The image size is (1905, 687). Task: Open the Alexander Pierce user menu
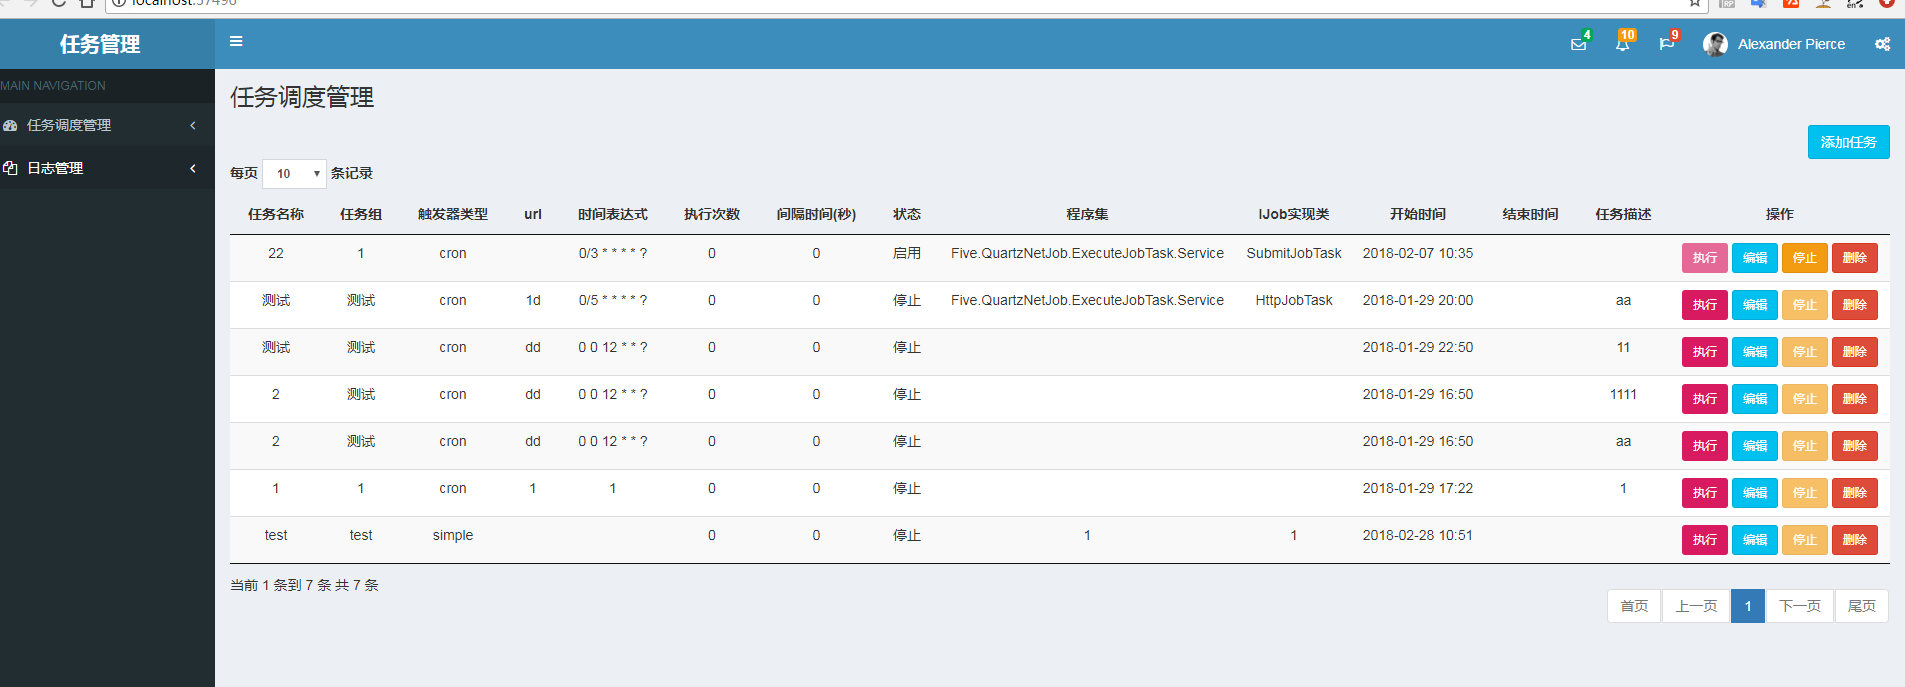point(1774,44)
